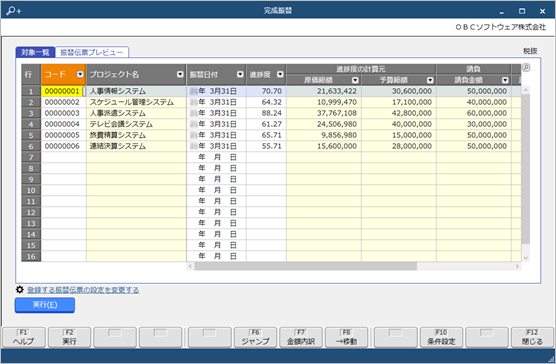Viewport: 556px width, 364px height.
Task: Select code cell 00000006
Action: click(62, 146)
